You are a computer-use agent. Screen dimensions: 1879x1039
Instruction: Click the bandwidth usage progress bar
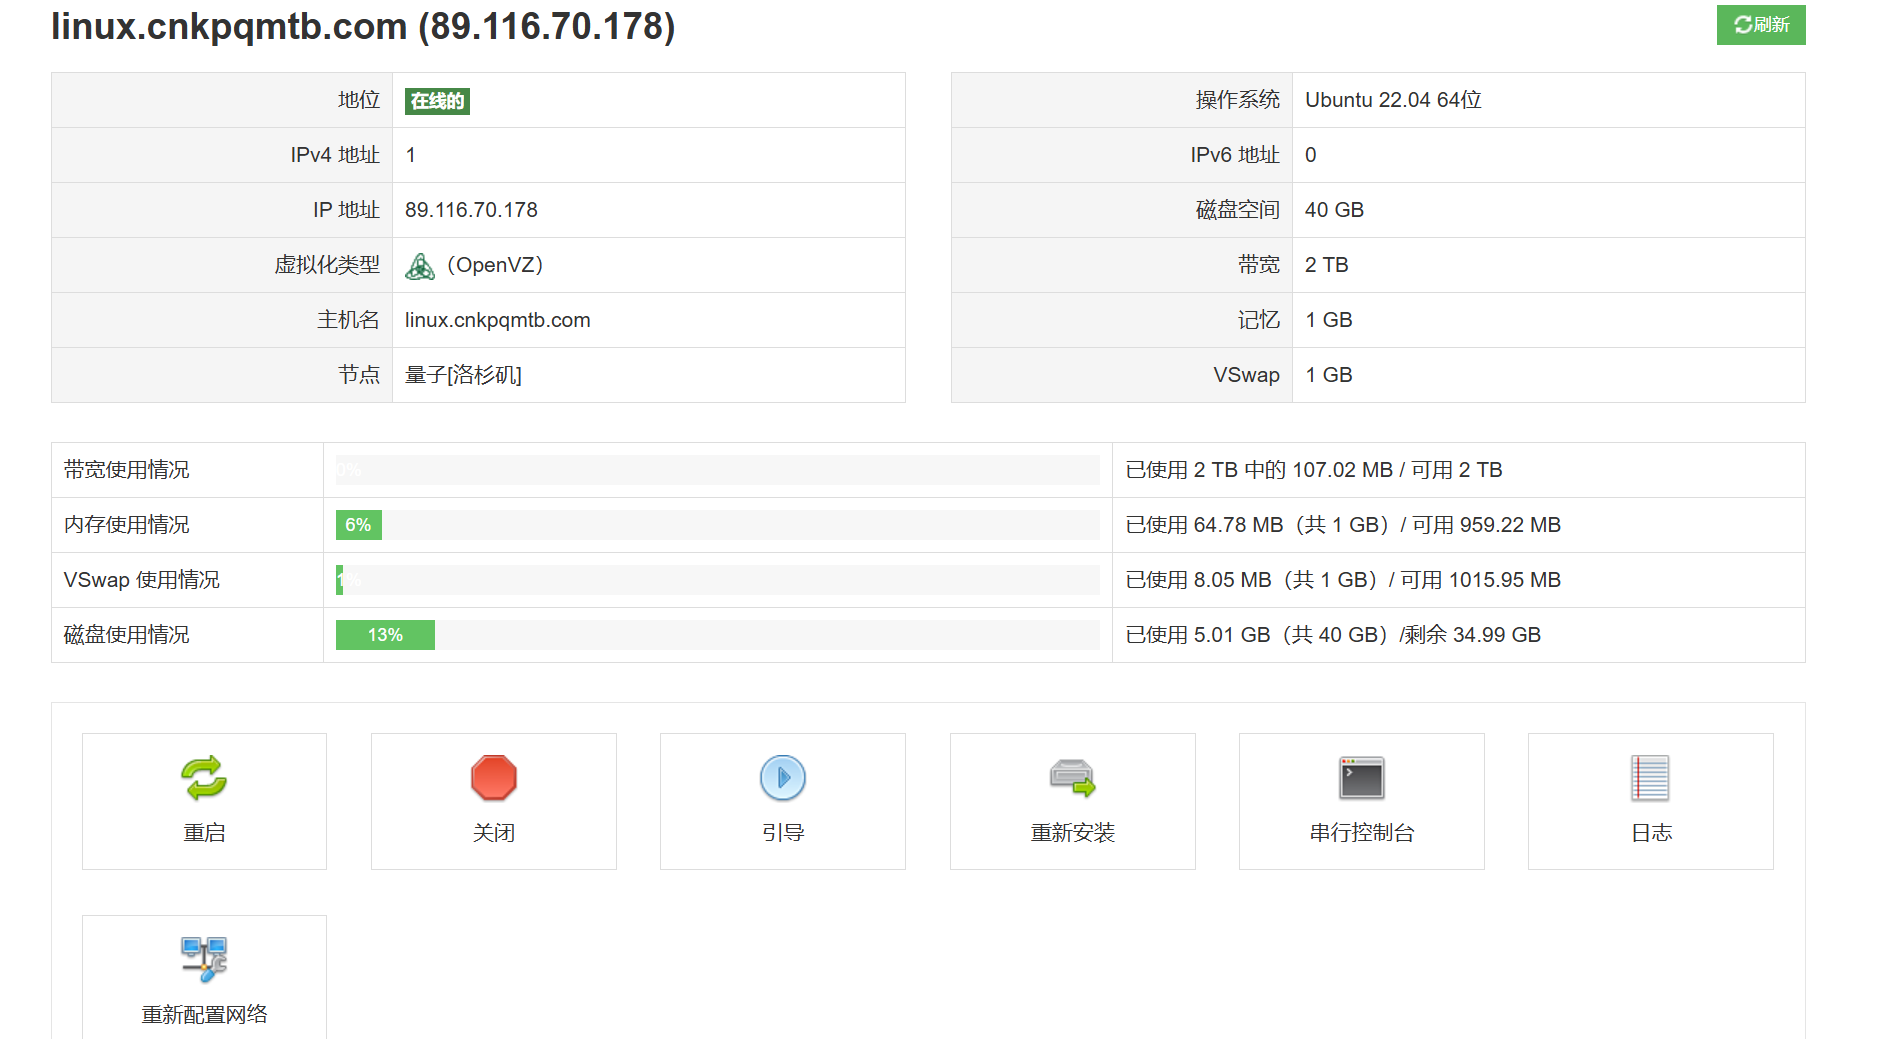pyautogui.click(x=717, y=470)
